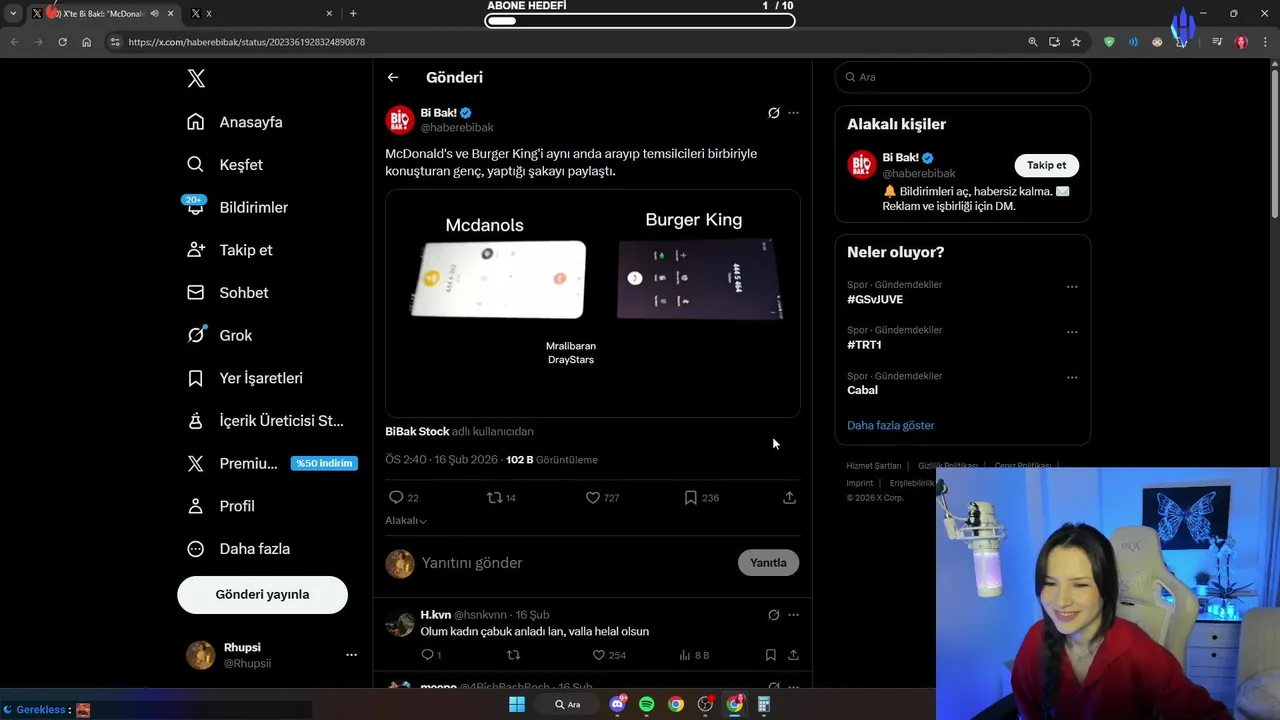Open #TRT1 trending topic
Screen dimensions: 1280x720
click(864, 345)
